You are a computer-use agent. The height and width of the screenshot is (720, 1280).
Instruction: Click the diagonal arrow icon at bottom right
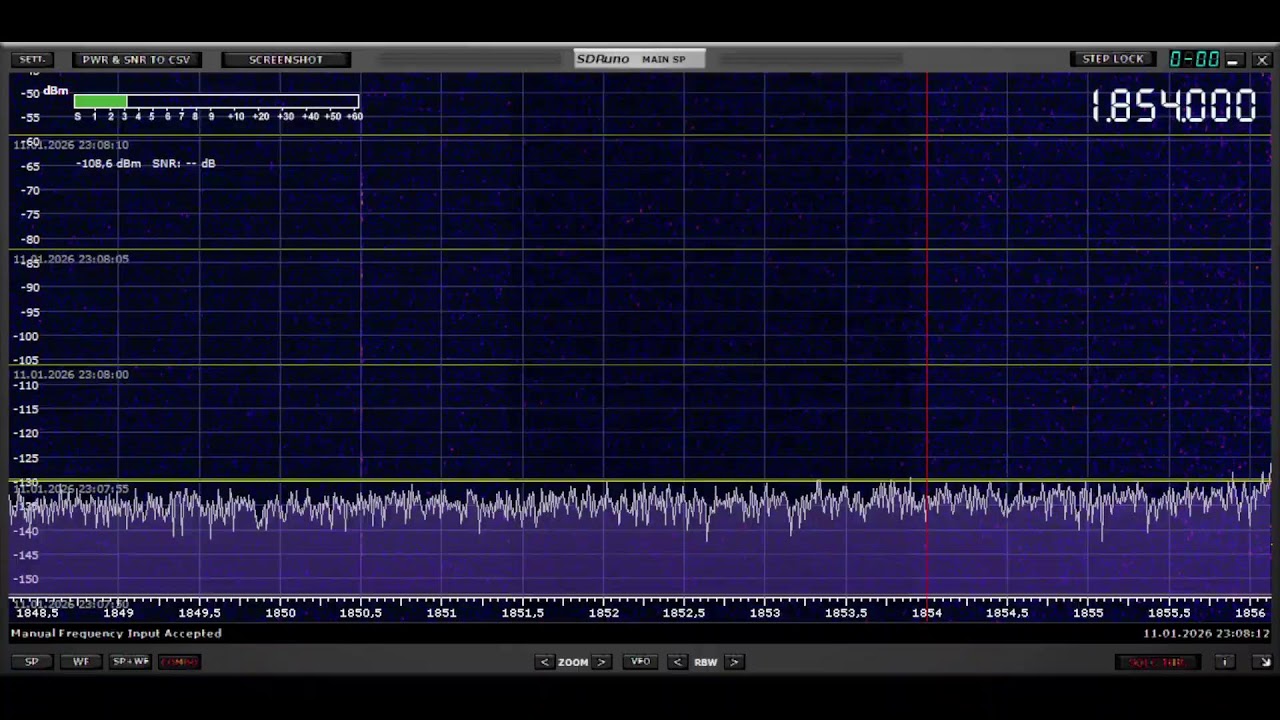click(x=1264, y=662)
